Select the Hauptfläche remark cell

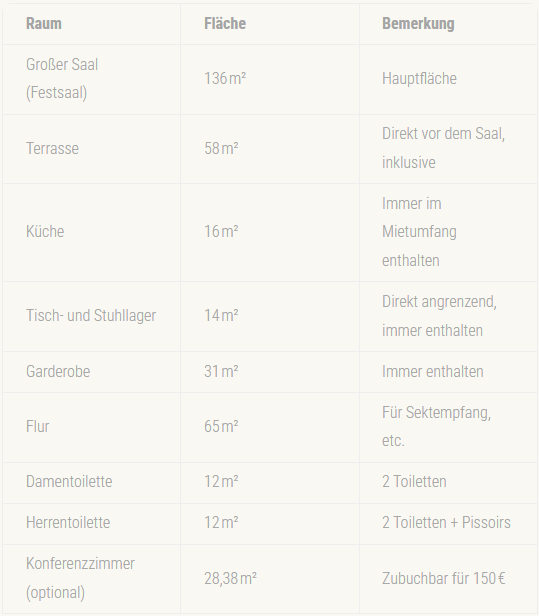click(419, 79)
